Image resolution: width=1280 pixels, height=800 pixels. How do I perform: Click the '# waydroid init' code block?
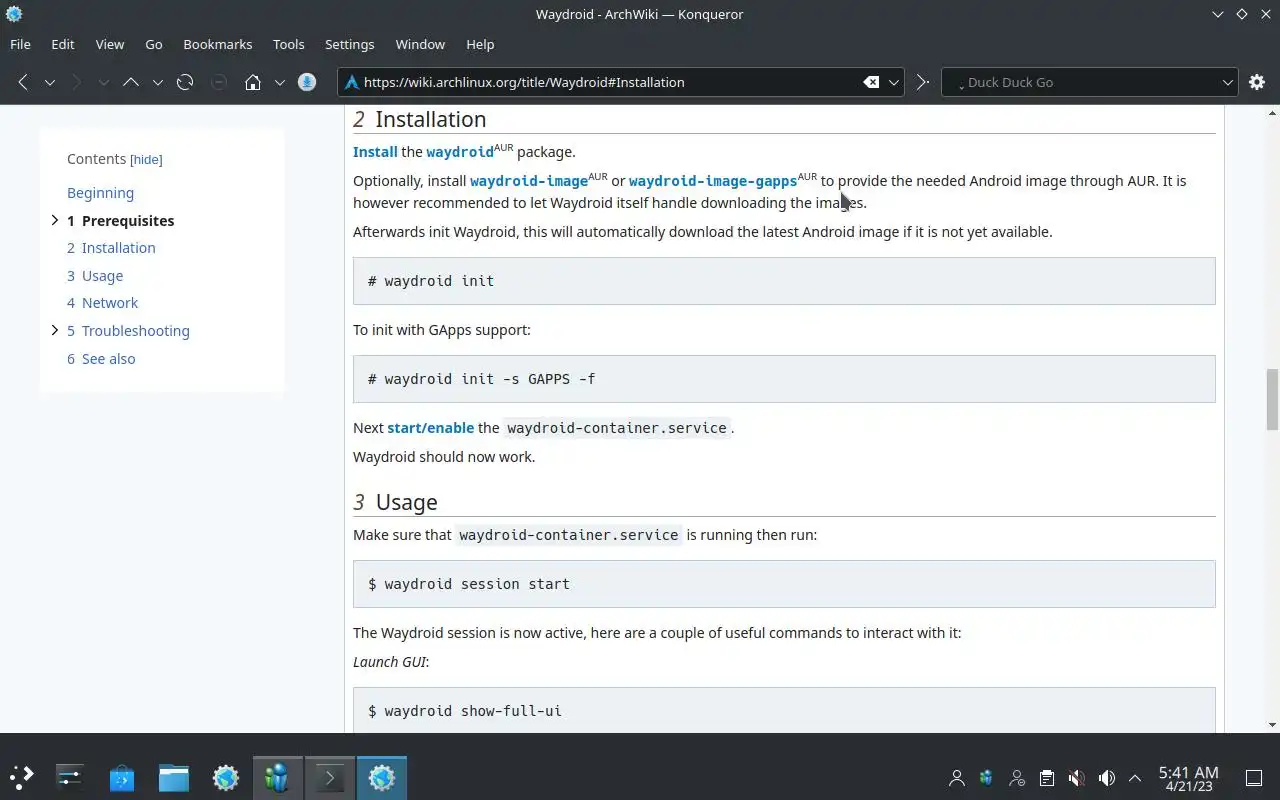[784, 281]
